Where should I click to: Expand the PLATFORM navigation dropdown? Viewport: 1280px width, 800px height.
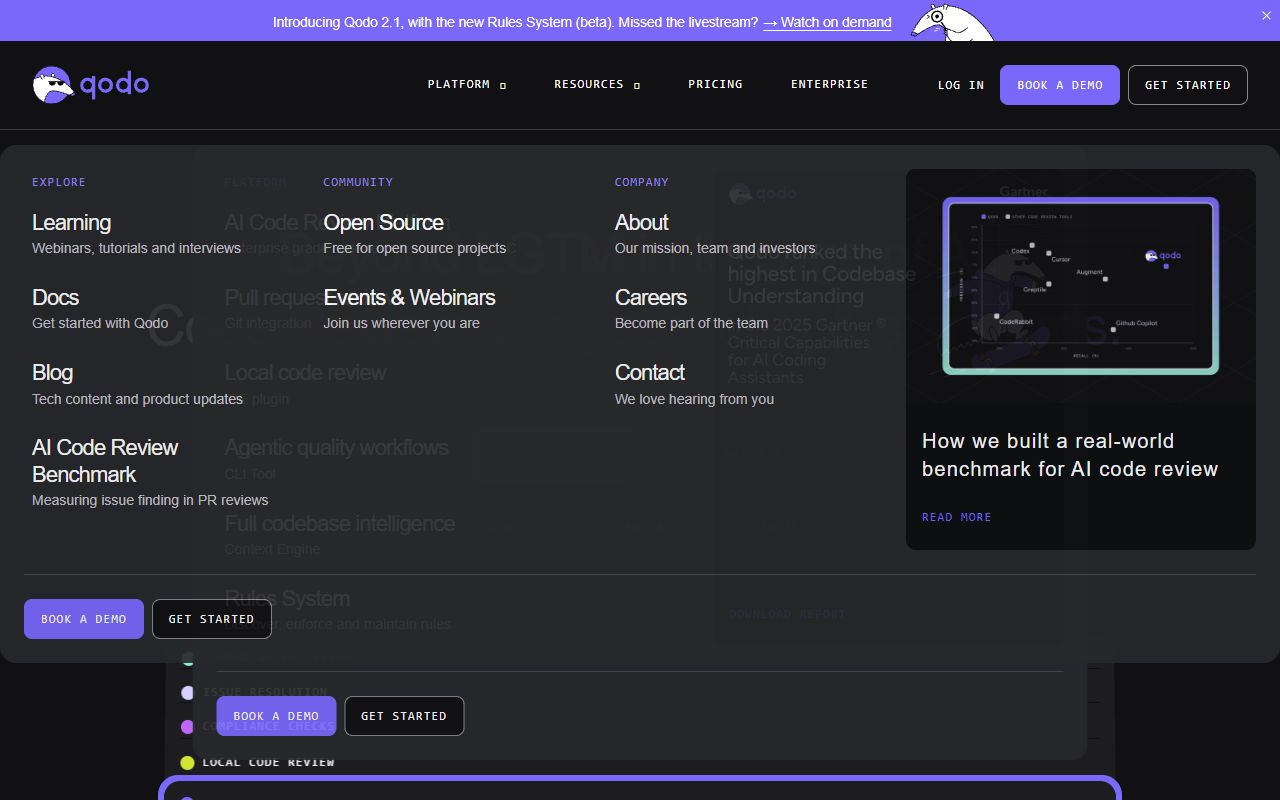point(459,84)
